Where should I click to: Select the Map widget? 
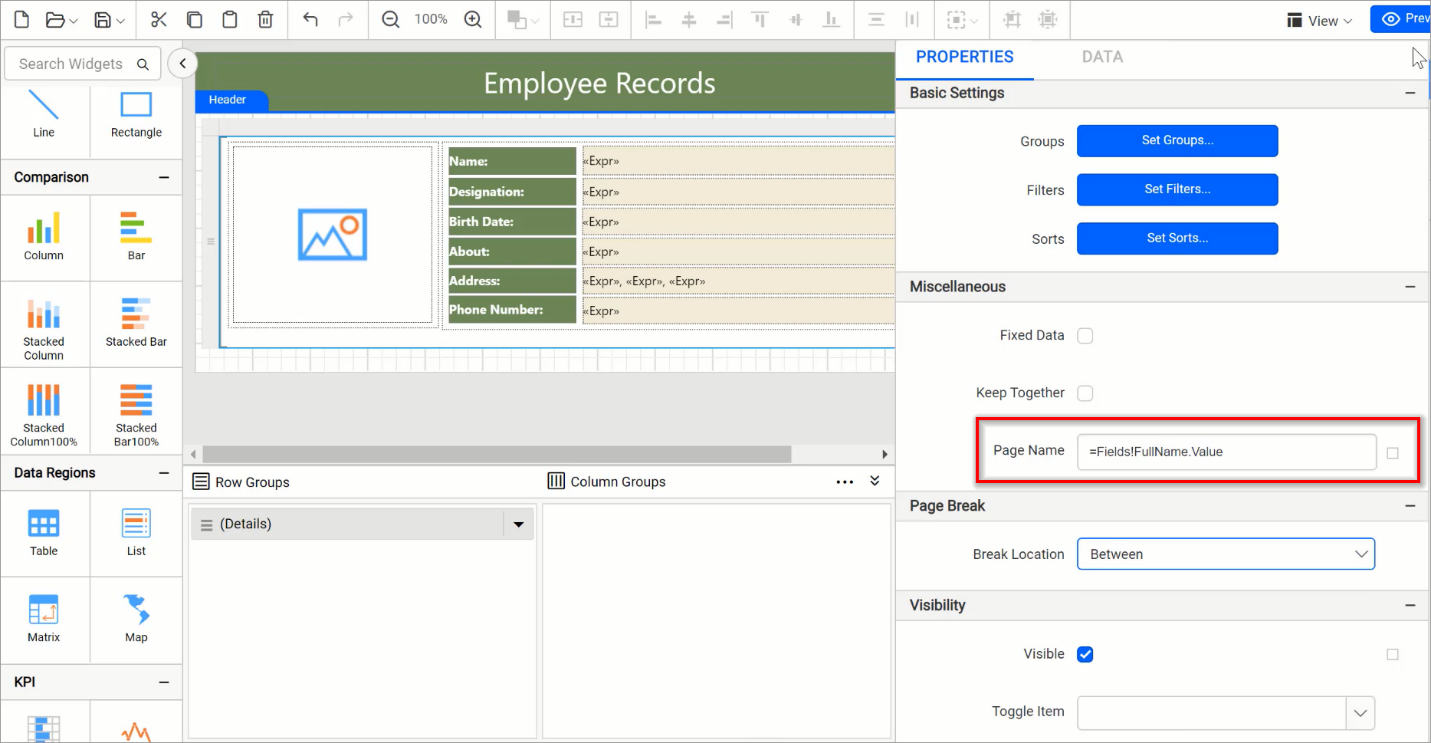[x=136, y=619]
